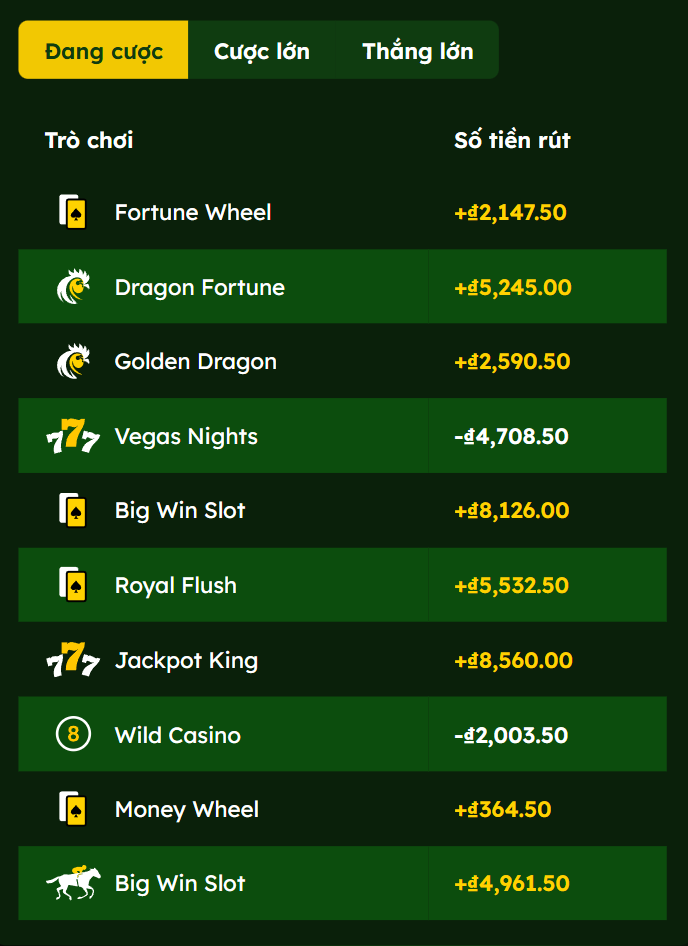Click the 777 icon beside Jackpot King
Viewport: 688px width, 946px height.
(x=73, y=661)
